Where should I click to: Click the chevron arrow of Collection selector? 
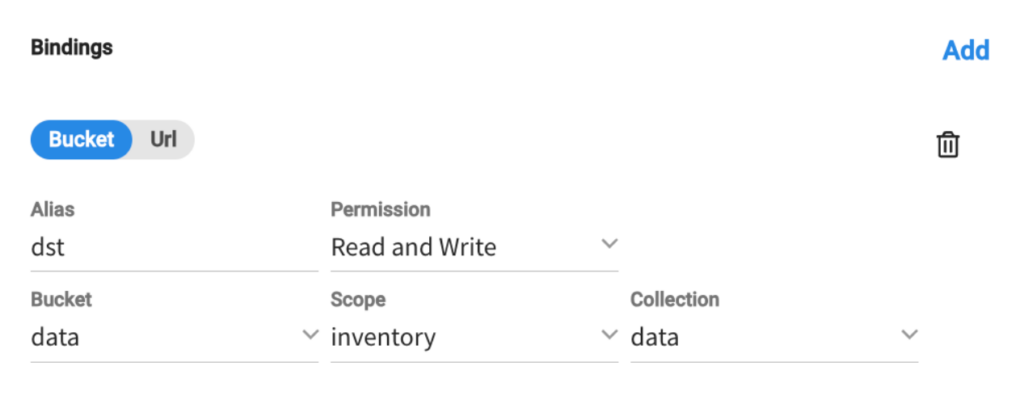[x=909, y=335]
